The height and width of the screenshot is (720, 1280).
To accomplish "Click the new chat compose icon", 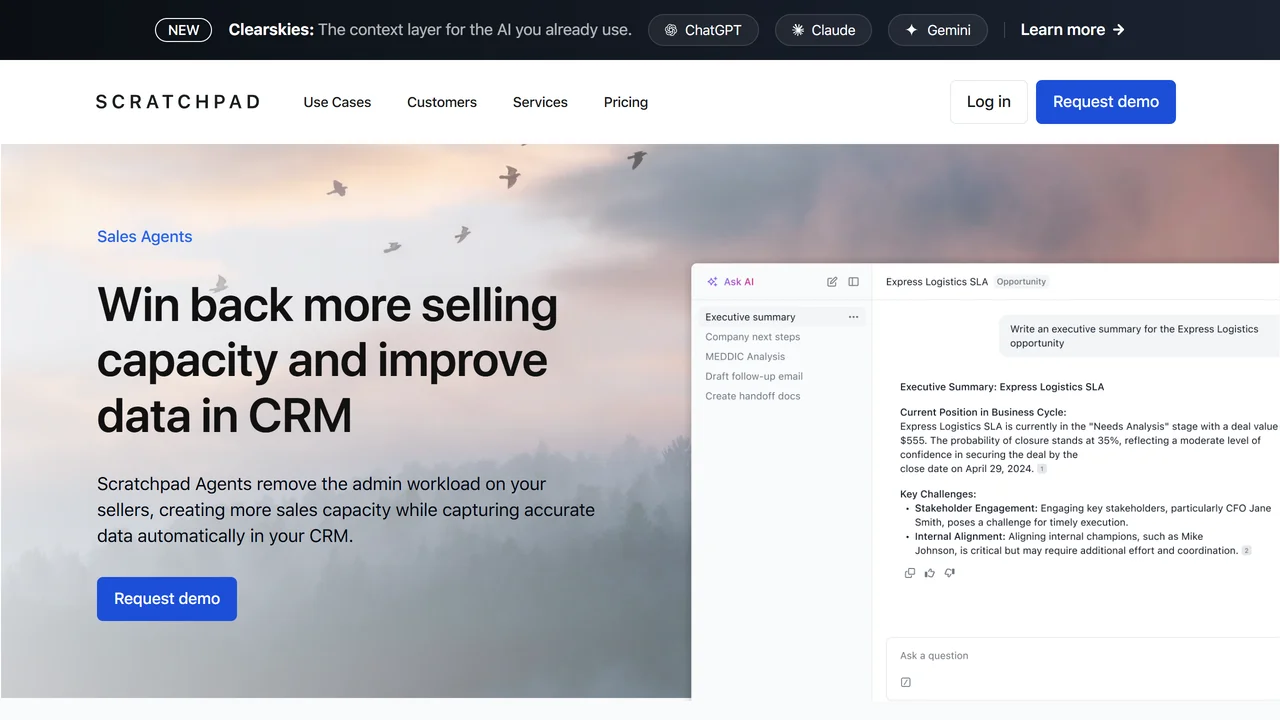I will click(x=832, y=282).
